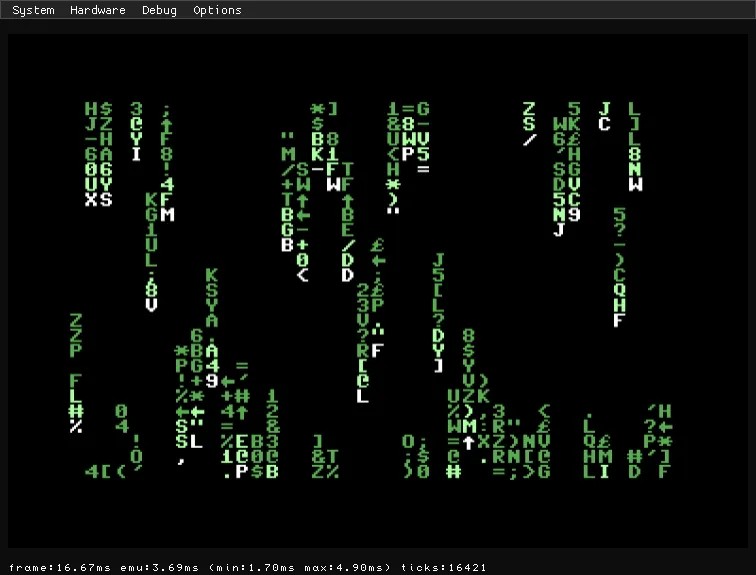Click the green ZZP column at far left
The height and width of the screenshot is (575, 756).
76,335
